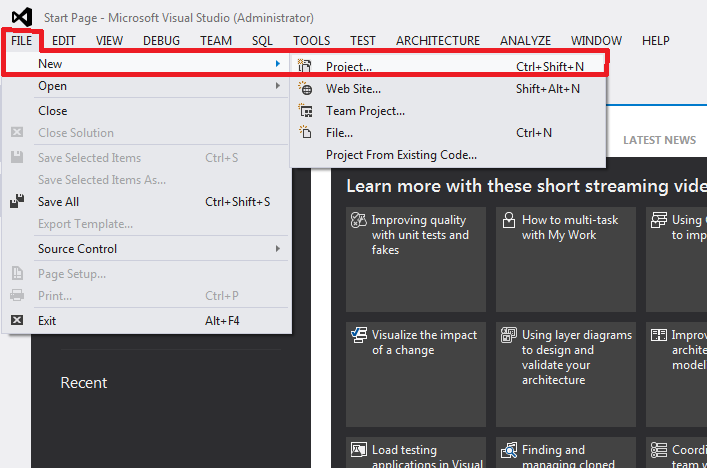Select Close from the File menu
The height and width of the screenshot is (468, 707).
click(x=53, y=111)
